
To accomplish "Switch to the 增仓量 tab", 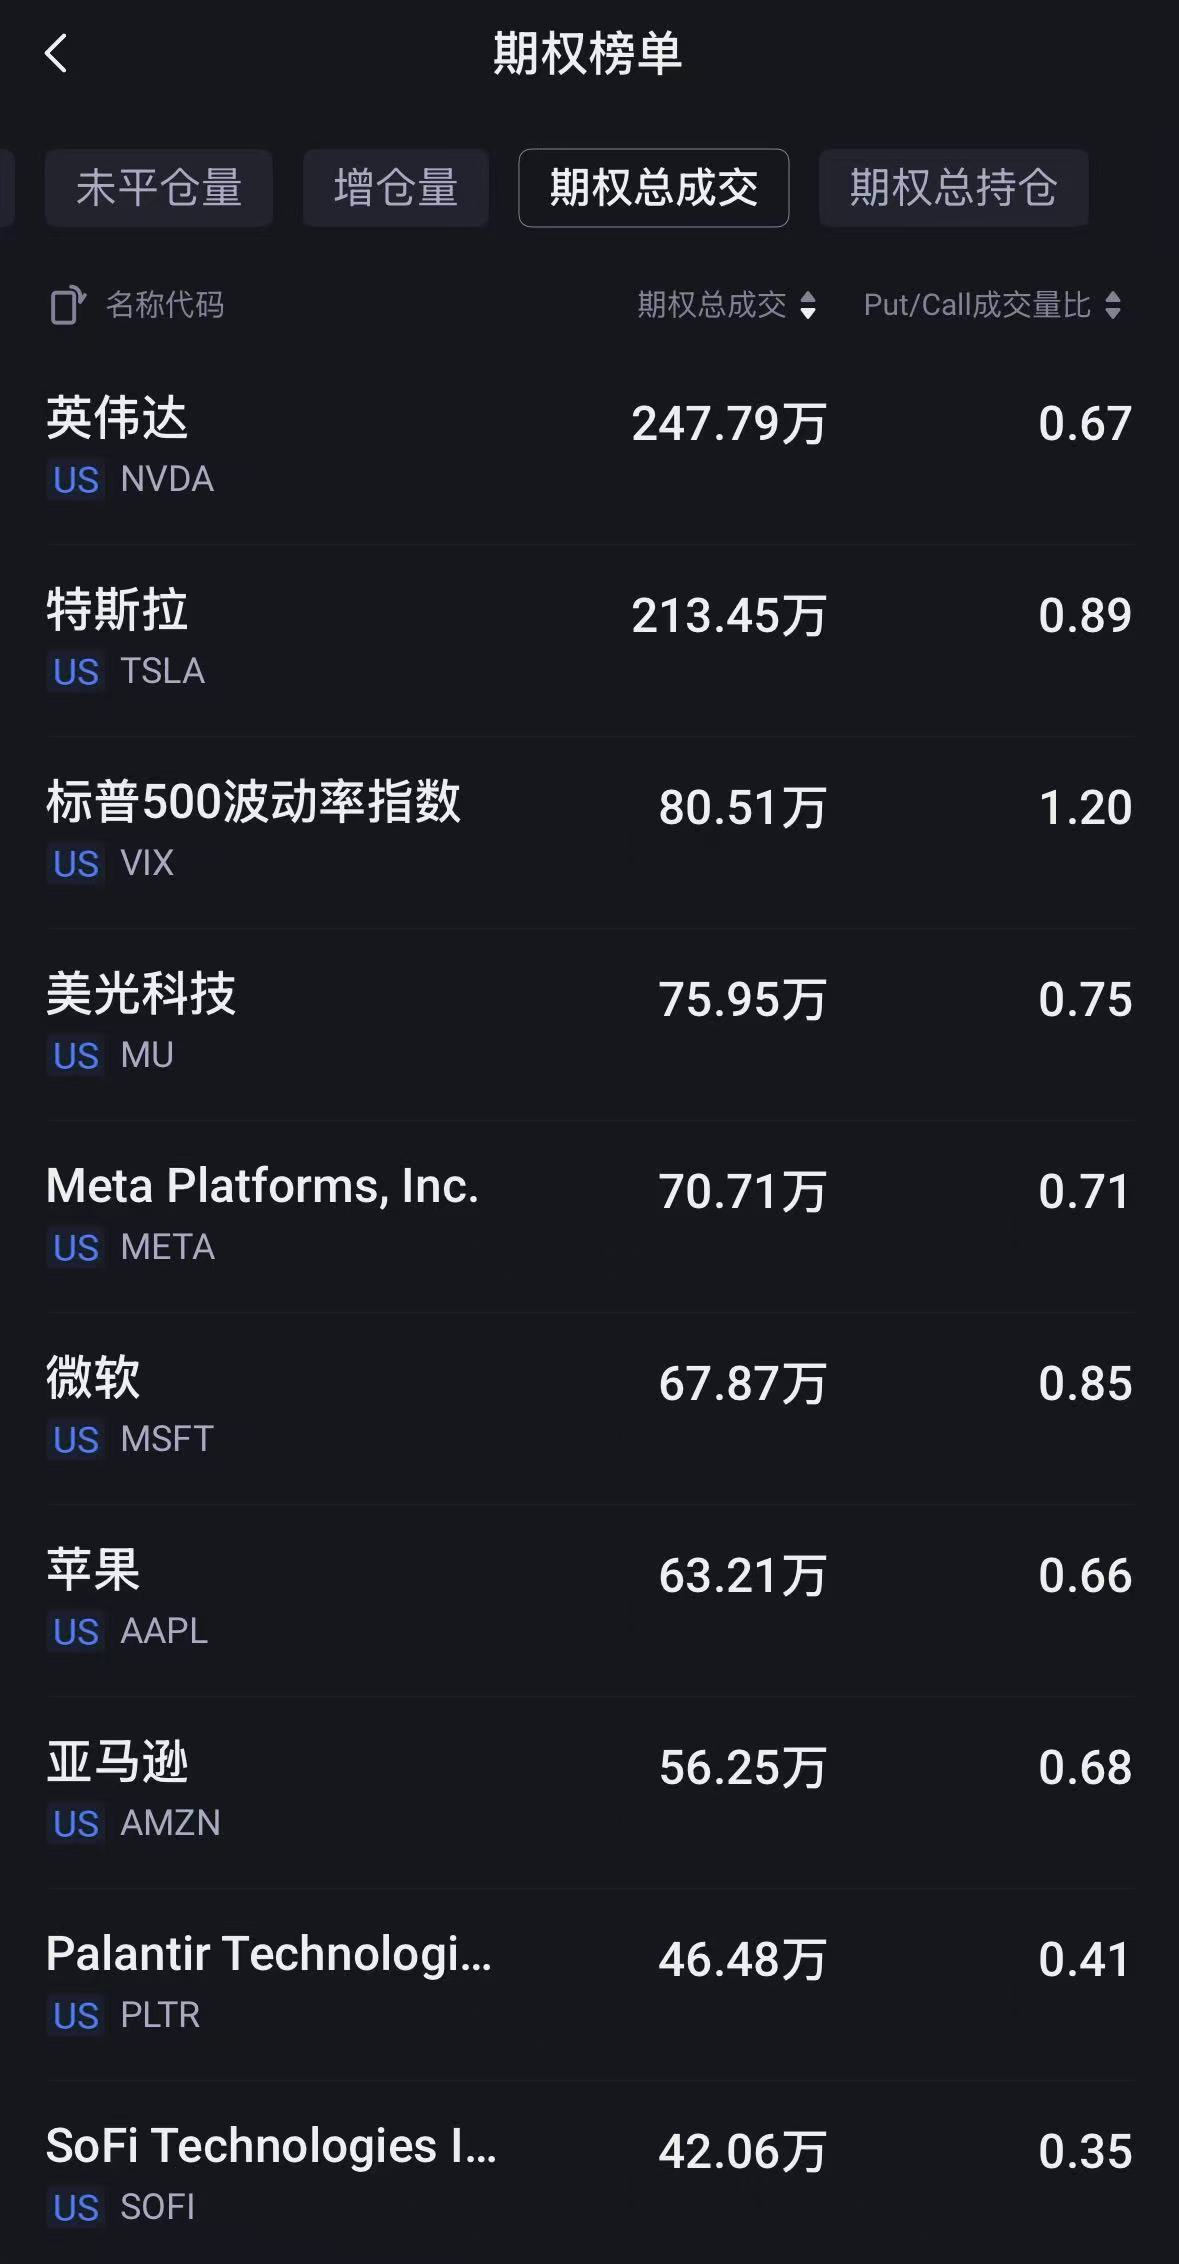I will point(396,188).
